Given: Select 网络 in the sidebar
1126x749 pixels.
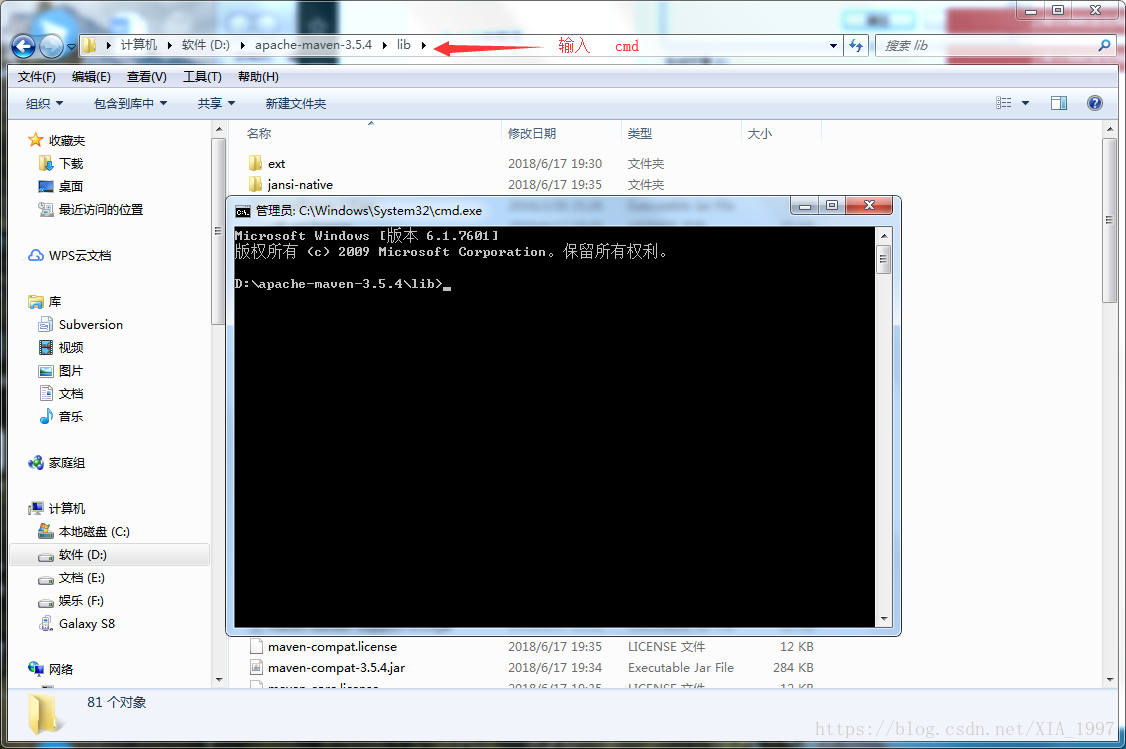Looking at the screenshot, I should click(x=60, y=669).
